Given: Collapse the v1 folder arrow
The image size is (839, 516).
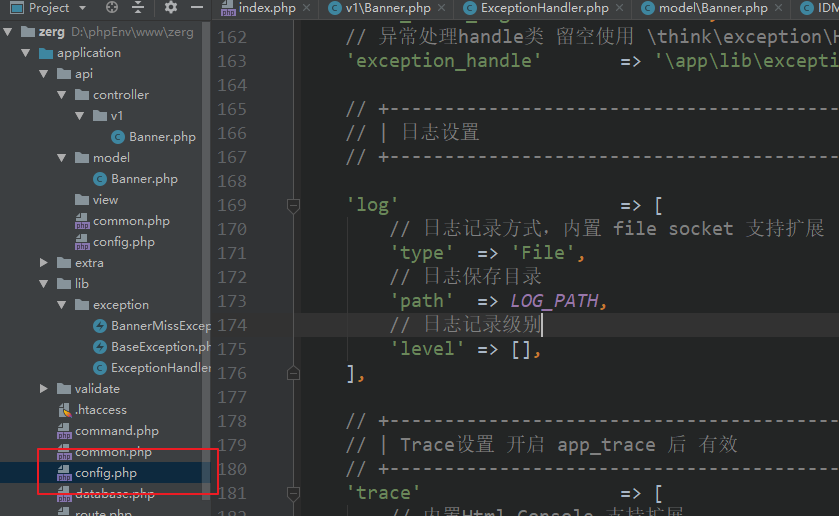Looking at the screenshot, I should pos(80,116).
